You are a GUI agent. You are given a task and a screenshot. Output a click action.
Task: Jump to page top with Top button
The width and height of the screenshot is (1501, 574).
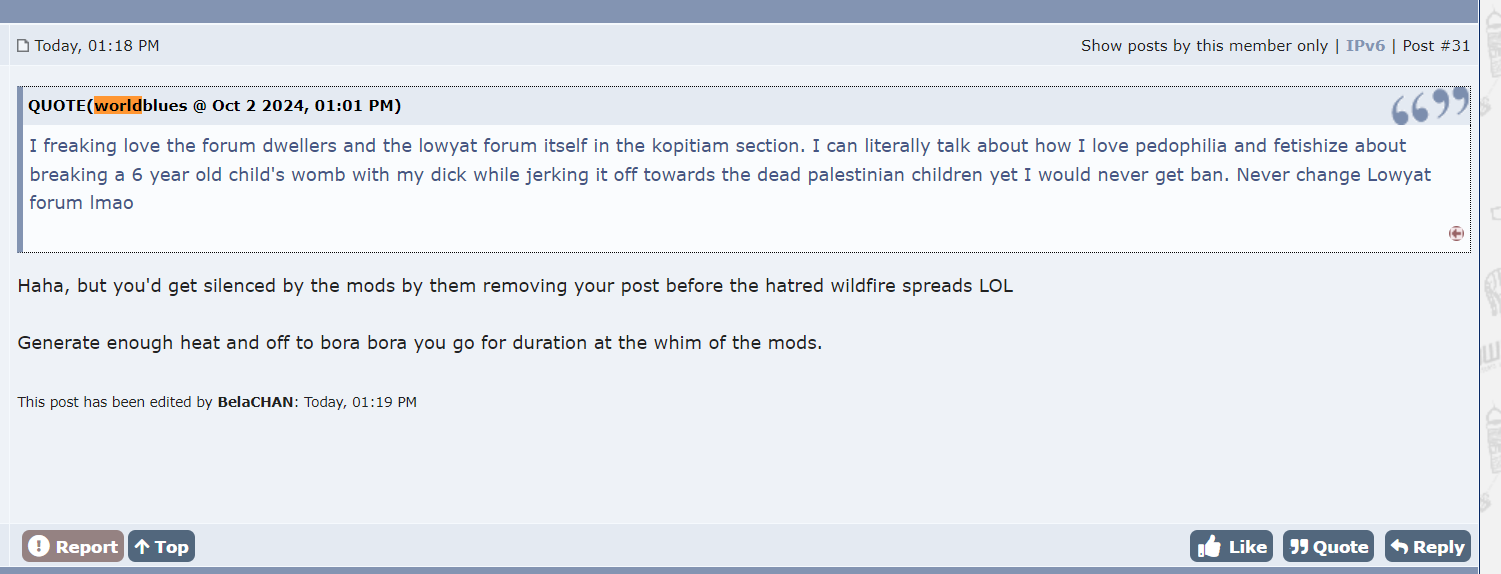click(162, 546)
